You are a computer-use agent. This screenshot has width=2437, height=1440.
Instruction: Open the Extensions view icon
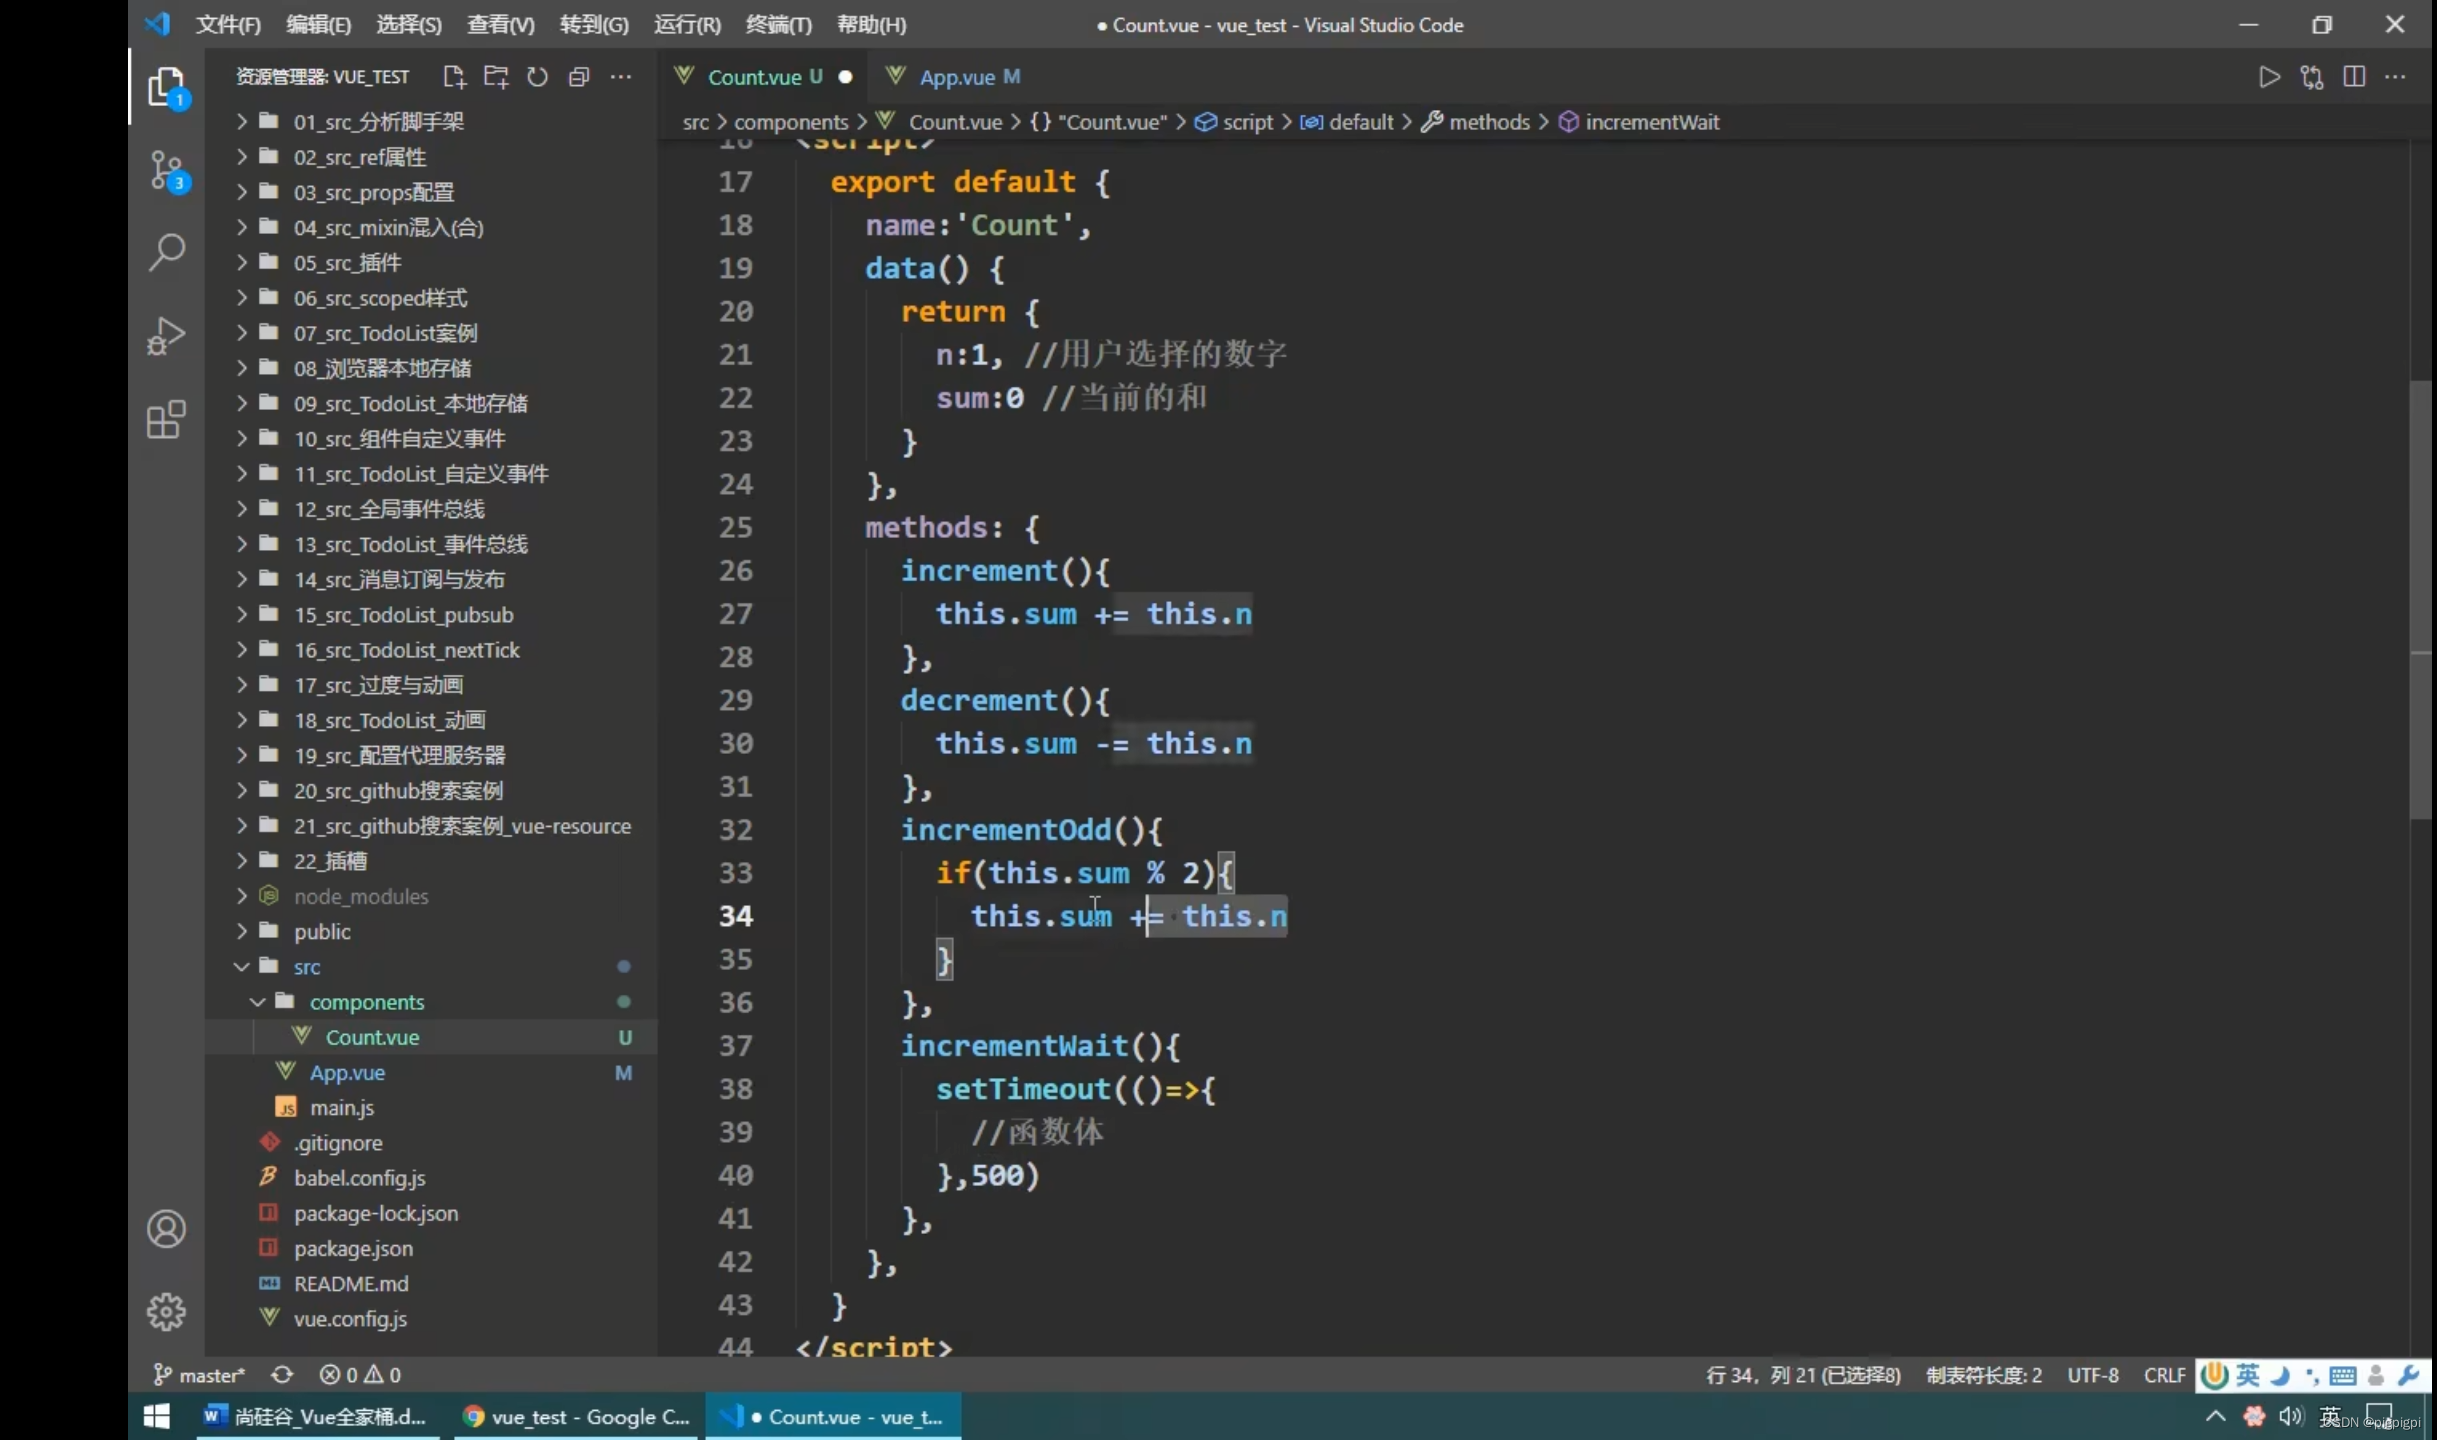[x=167, y=420]
